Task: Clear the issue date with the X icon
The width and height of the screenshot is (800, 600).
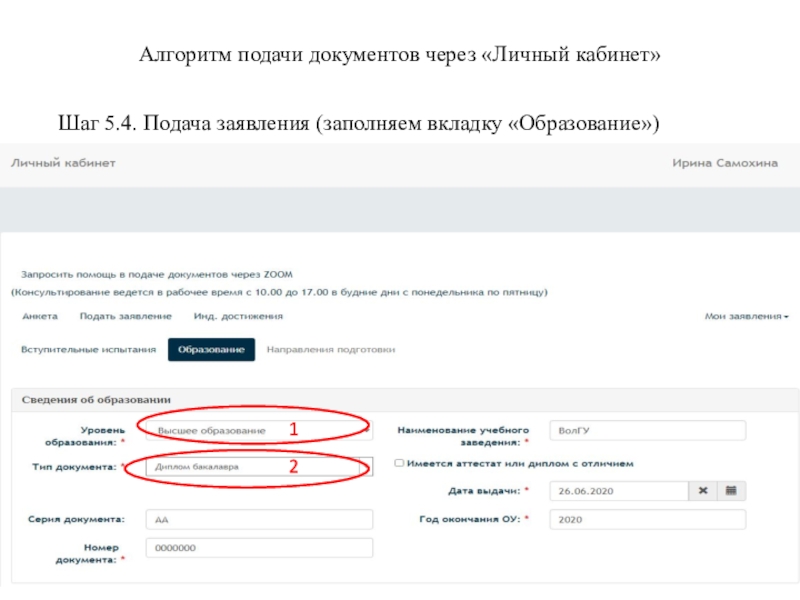Action: coord(703,491)
